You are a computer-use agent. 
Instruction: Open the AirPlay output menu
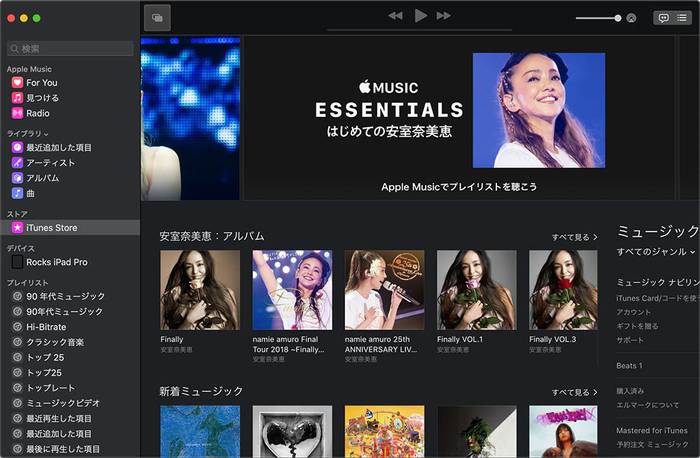pos(631,18)
